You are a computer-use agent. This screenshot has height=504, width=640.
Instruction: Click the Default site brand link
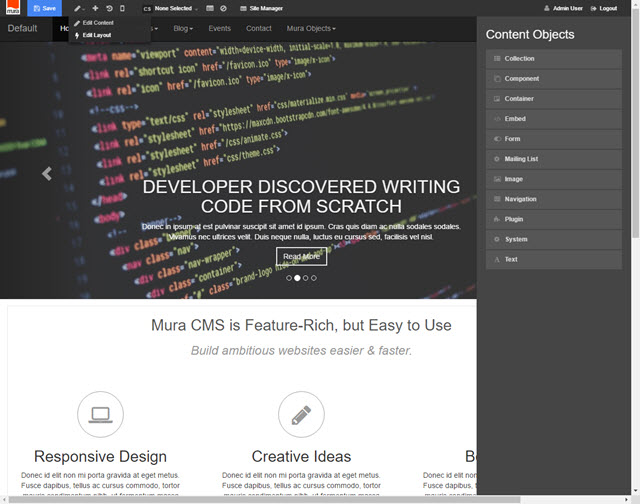22,28
